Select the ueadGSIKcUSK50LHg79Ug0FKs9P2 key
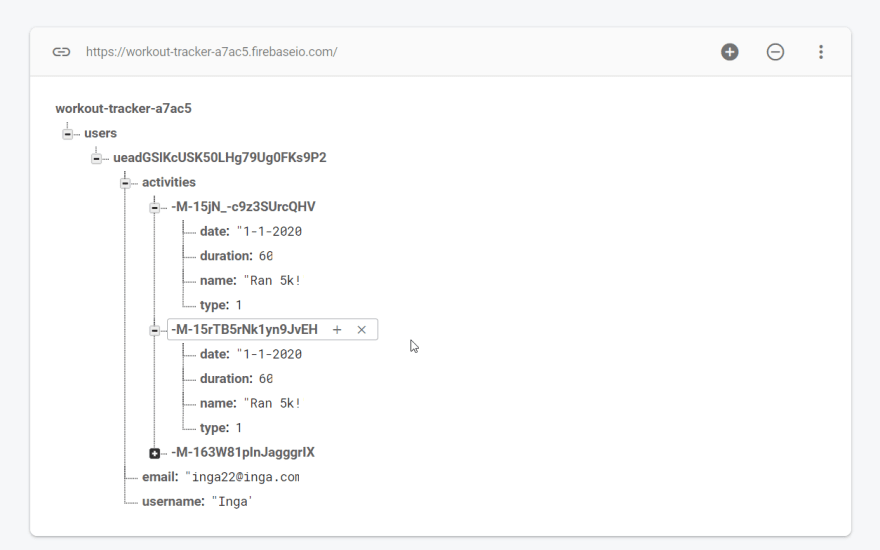 [x=219, y=158]
